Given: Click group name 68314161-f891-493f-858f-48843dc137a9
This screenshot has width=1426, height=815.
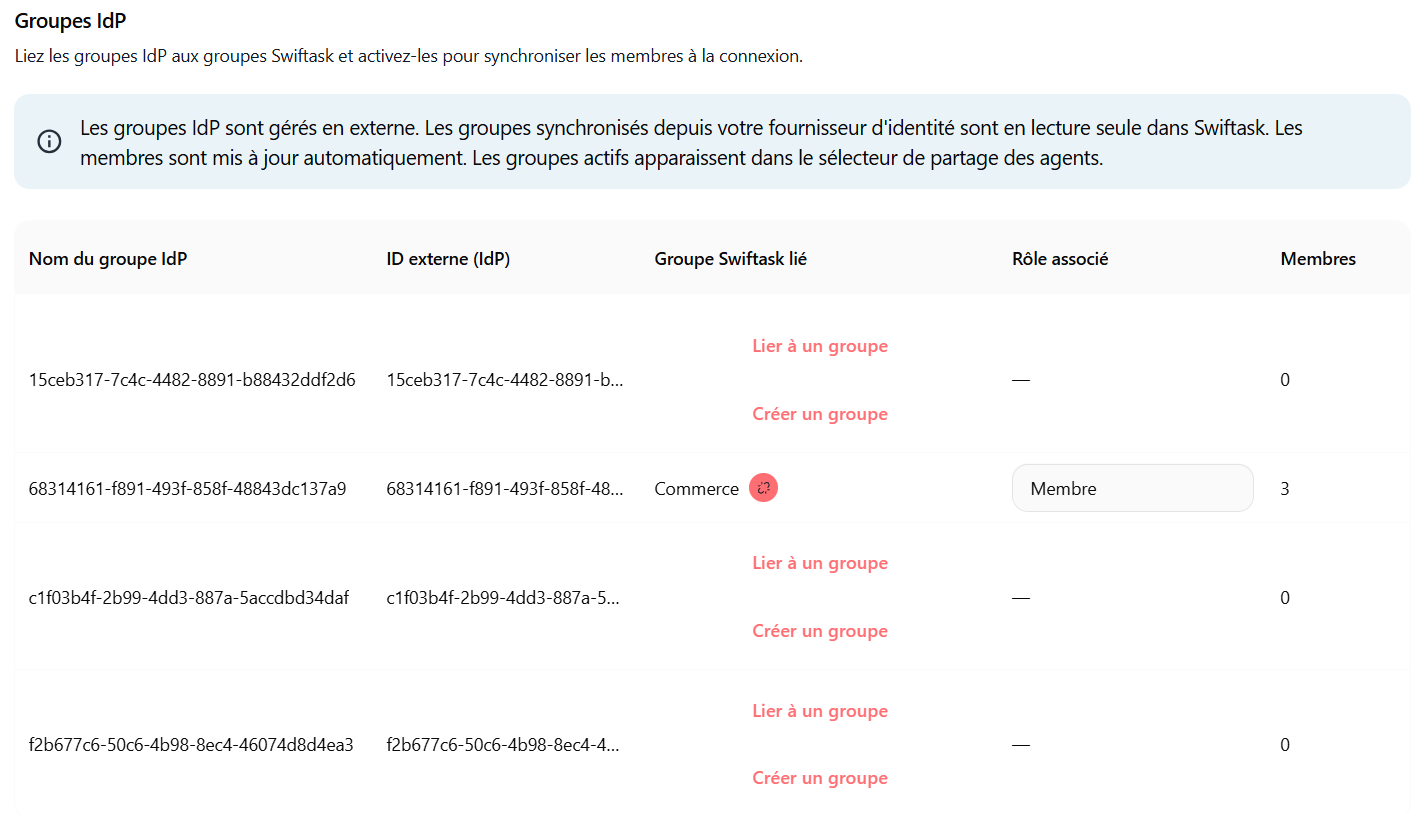Looking at the screenshot, I should [188, 489].
